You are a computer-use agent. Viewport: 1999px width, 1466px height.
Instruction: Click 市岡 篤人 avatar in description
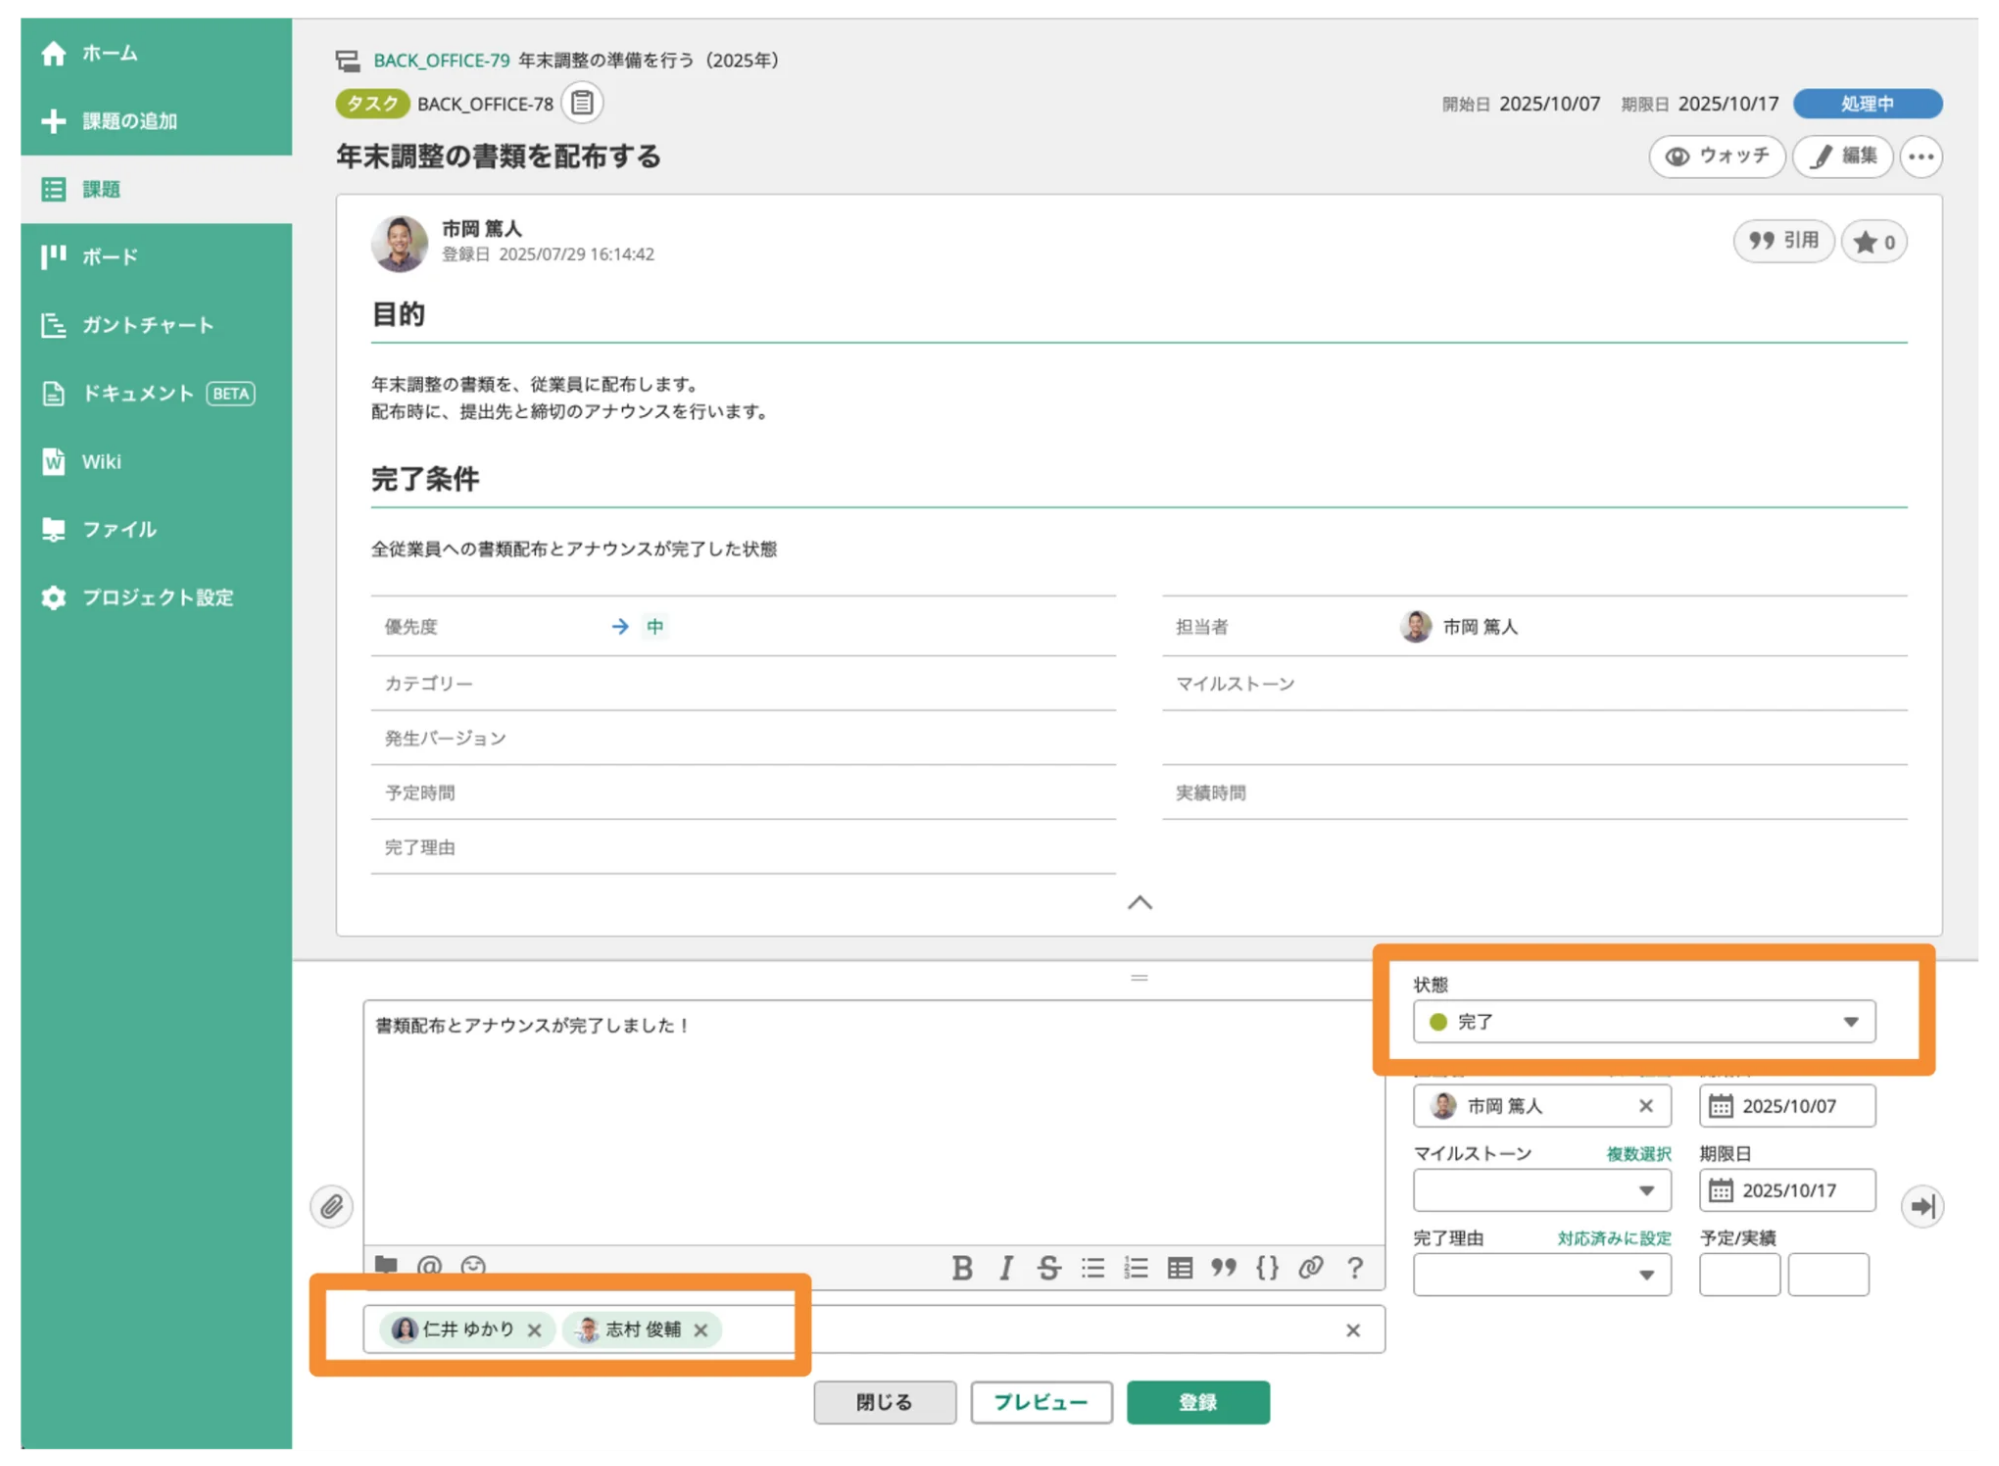pos(399,243)
